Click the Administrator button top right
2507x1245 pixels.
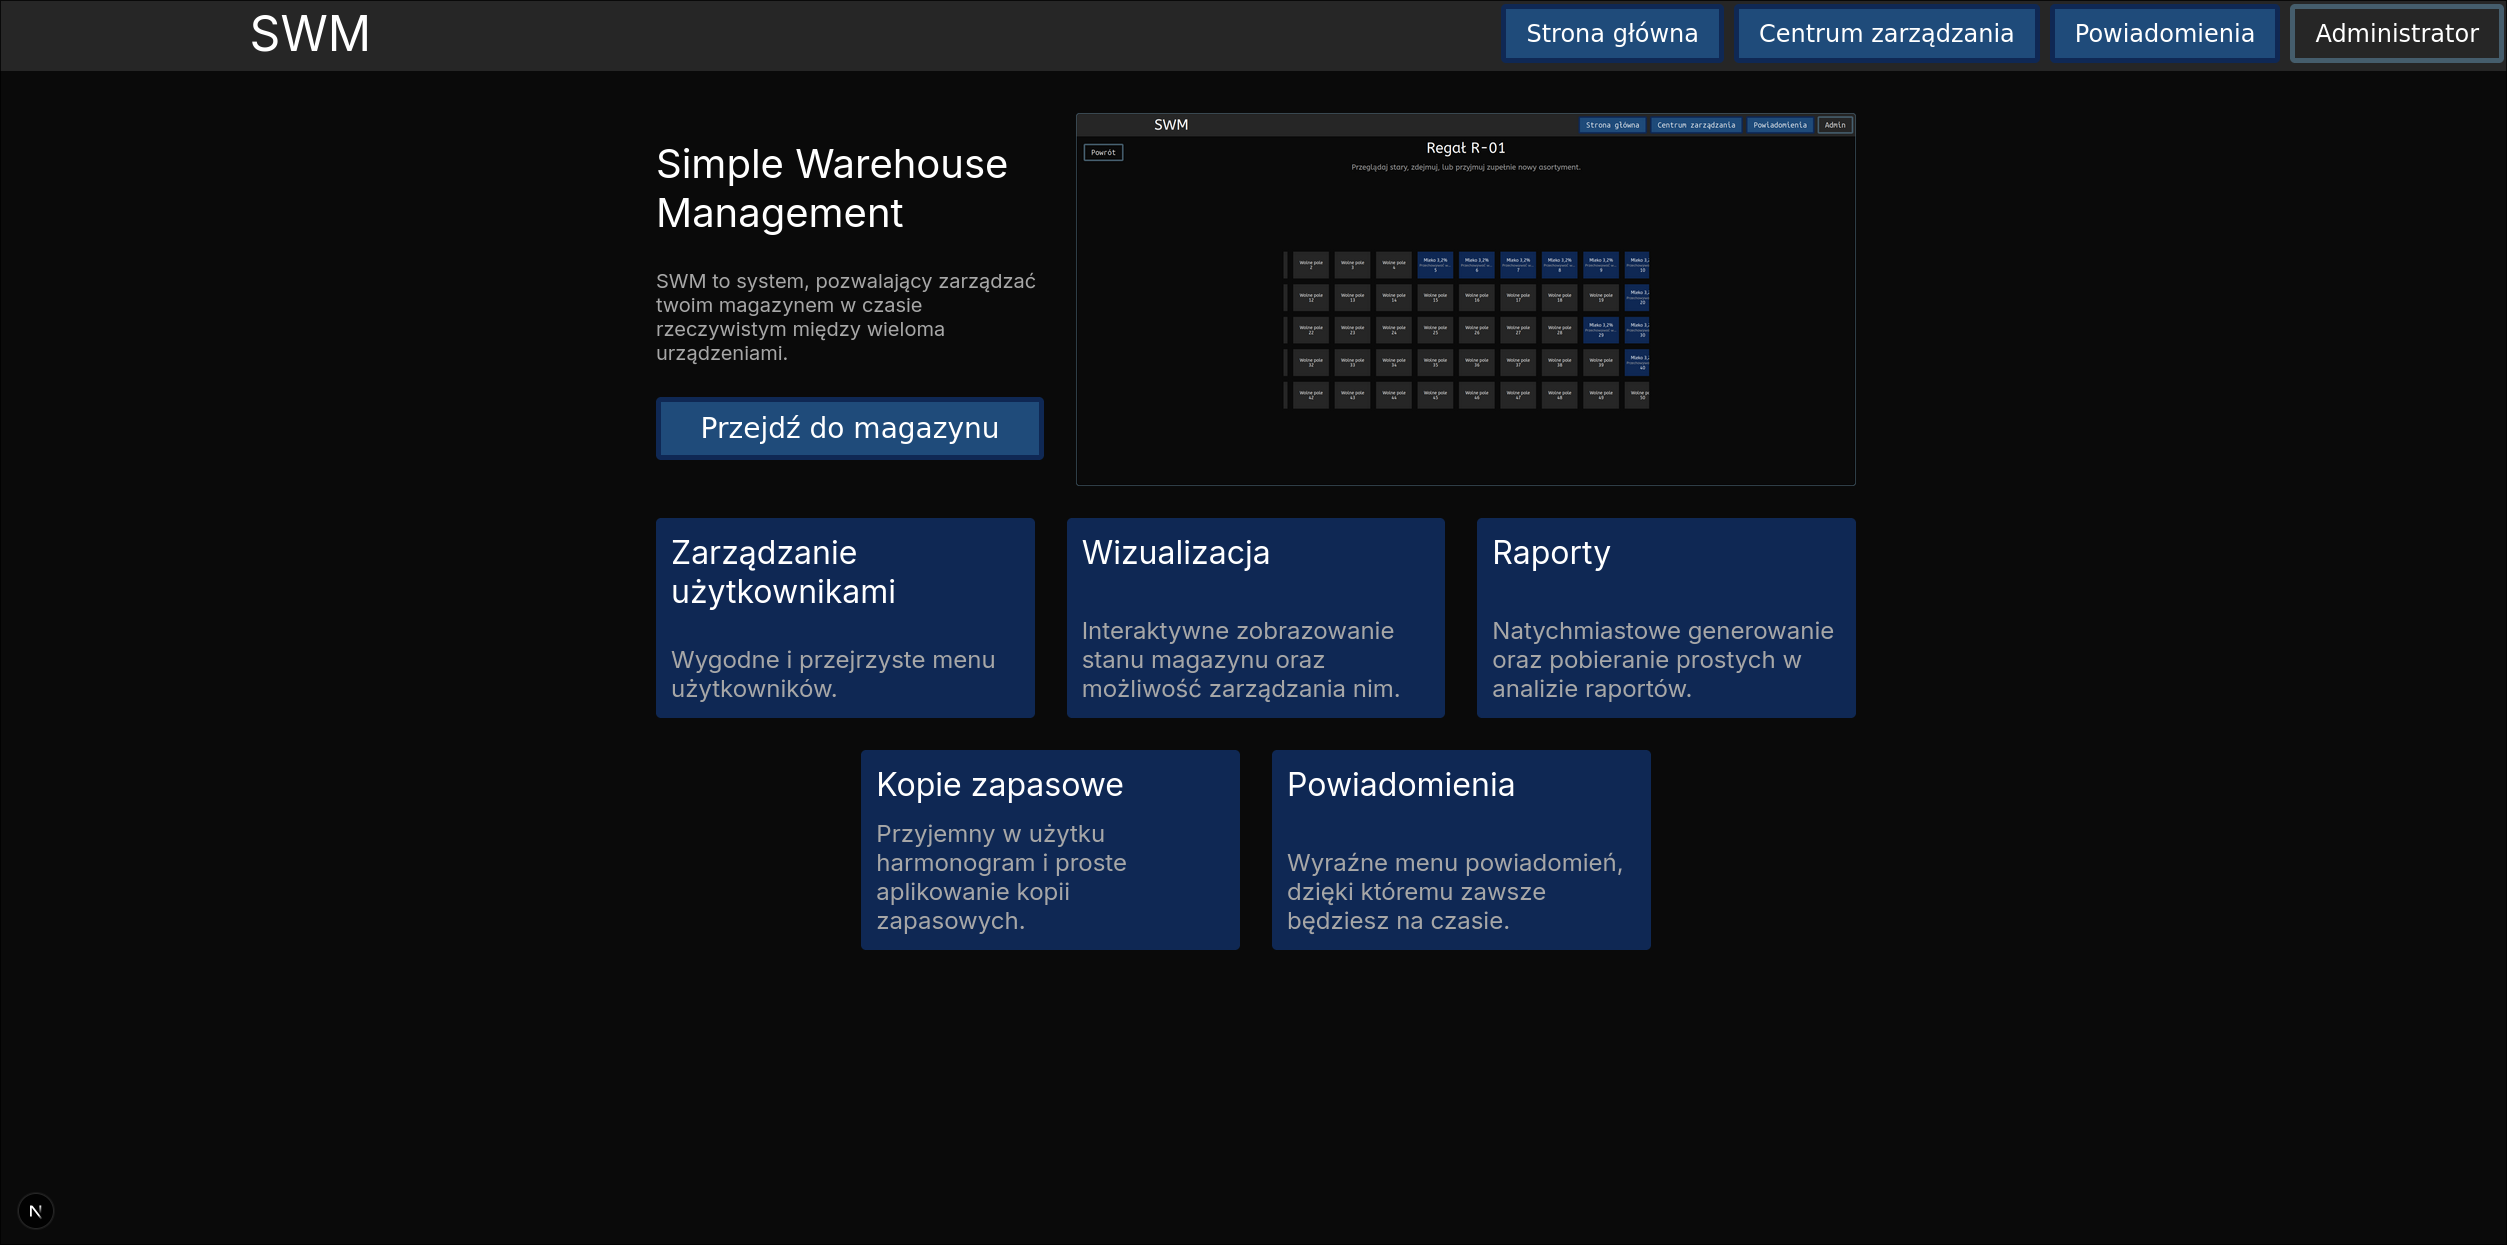[2396, 33]
